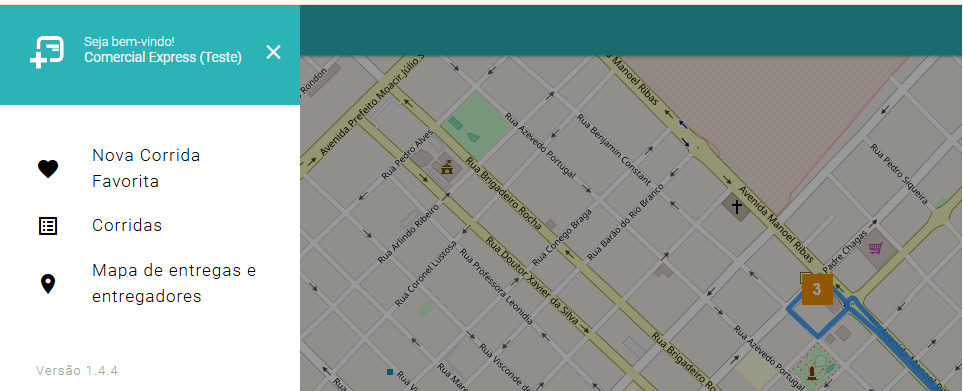
Task: Click the church cross icon on map
Action: [736, 207]
